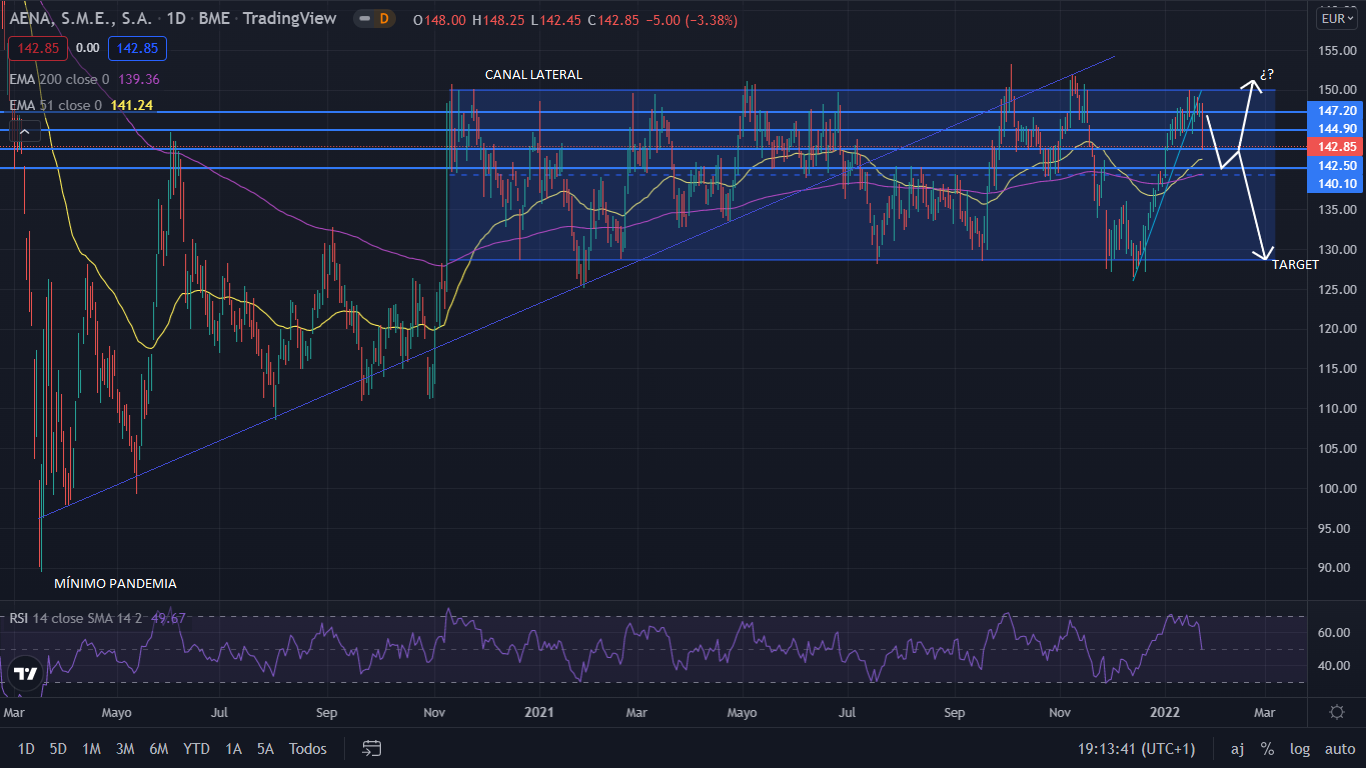This screenshot has width=1366, height=768.
Task: Click the 147.20 horizontal line price label
Action: pos(1337,111)
